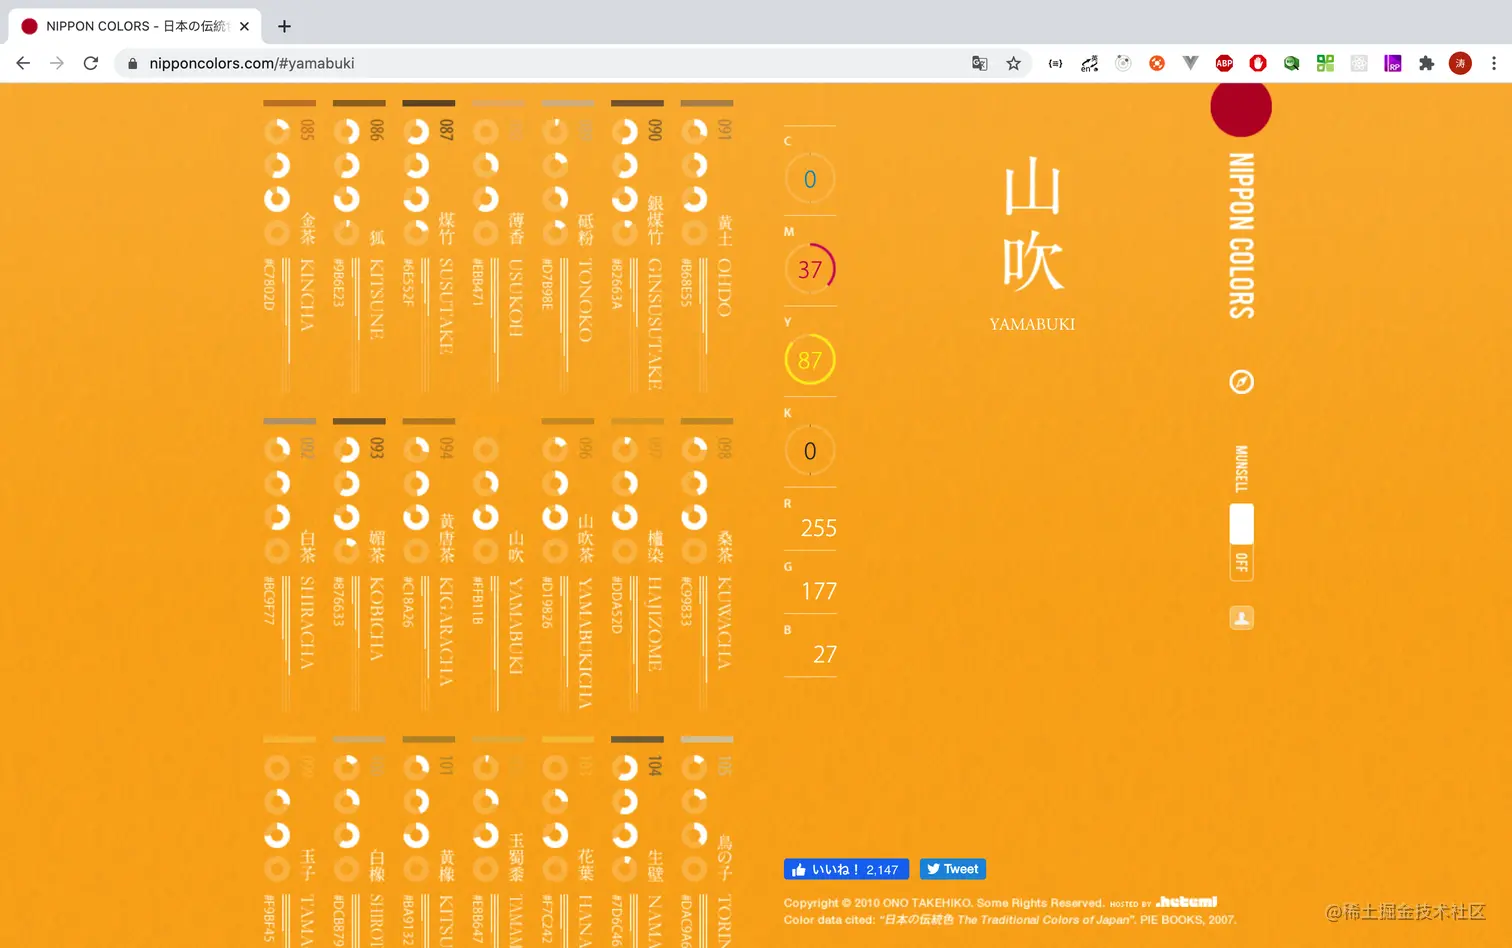This screenshot has width=1512, height=948.
Task: Select color USUKOH
Action: tap(498, 245)
